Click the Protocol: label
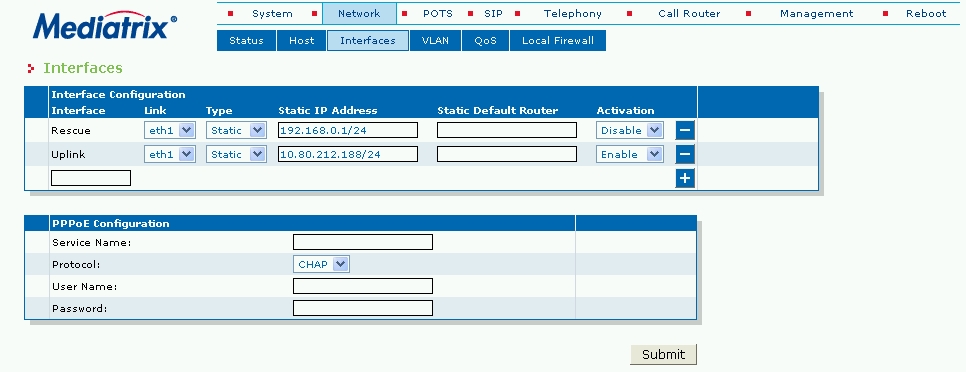Viewport: 966px width, 372px height. 76,265
